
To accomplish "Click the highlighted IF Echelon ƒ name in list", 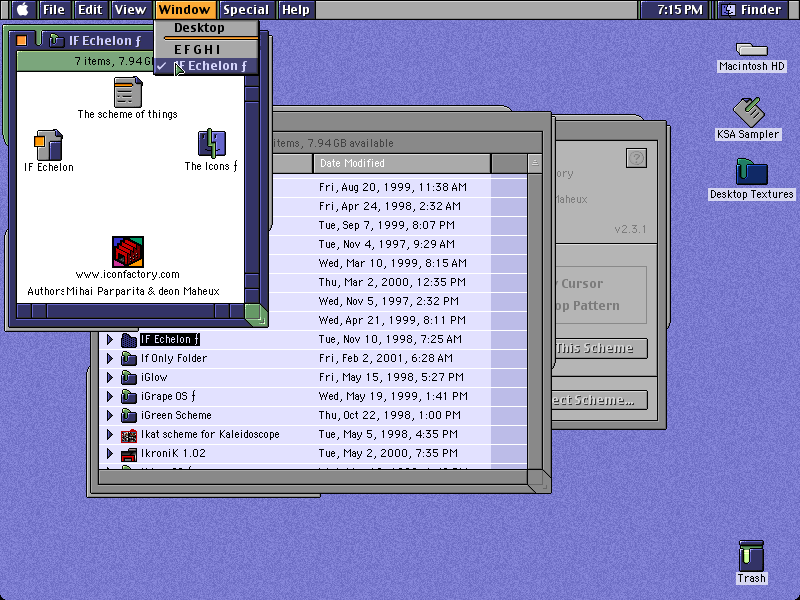I will coord(170,339).
